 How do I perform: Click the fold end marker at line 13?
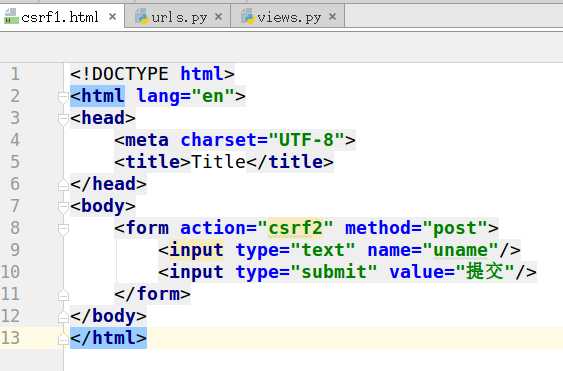pos(63,339)
